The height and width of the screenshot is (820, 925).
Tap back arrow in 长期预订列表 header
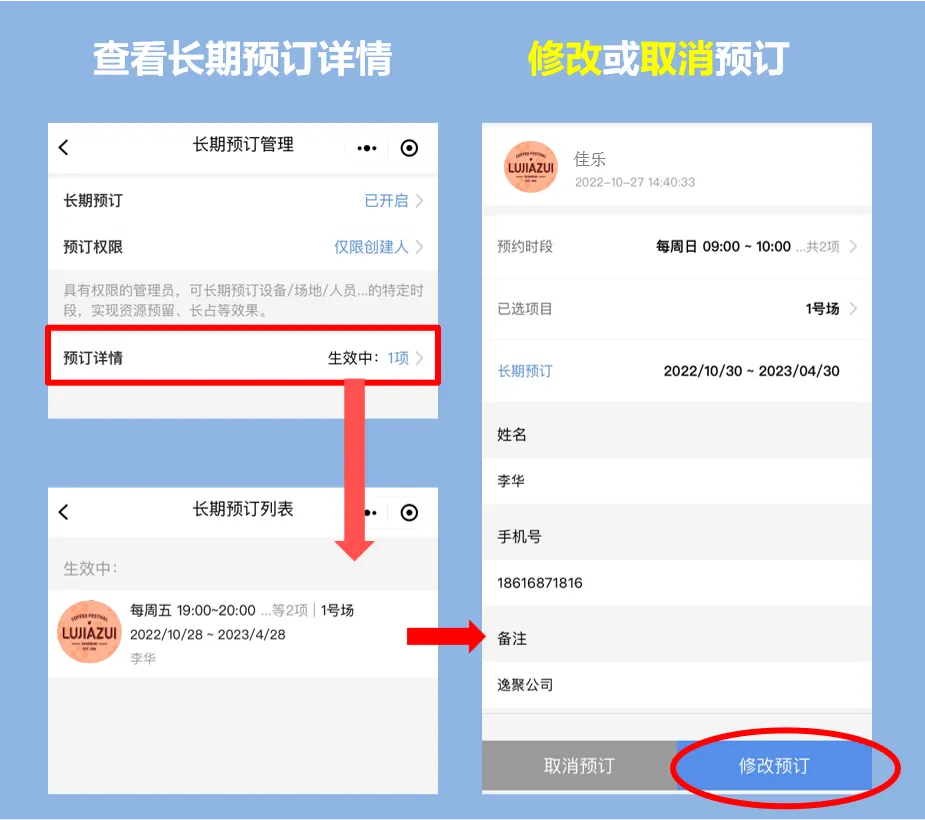[x=64, y=512]
